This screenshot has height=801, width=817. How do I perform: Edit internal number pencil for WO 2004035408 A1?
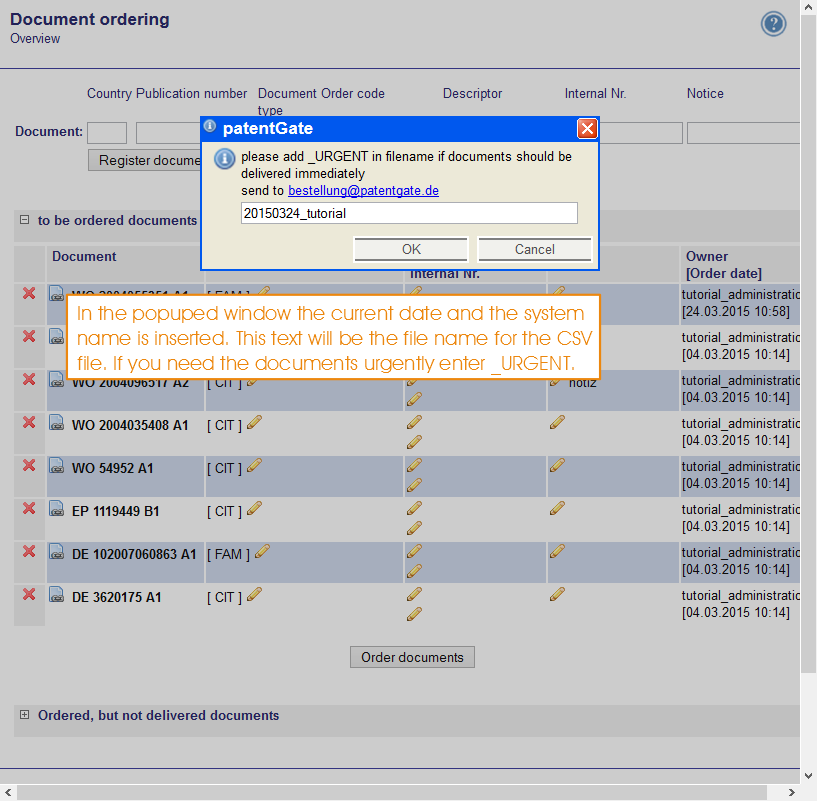(414, 442)
